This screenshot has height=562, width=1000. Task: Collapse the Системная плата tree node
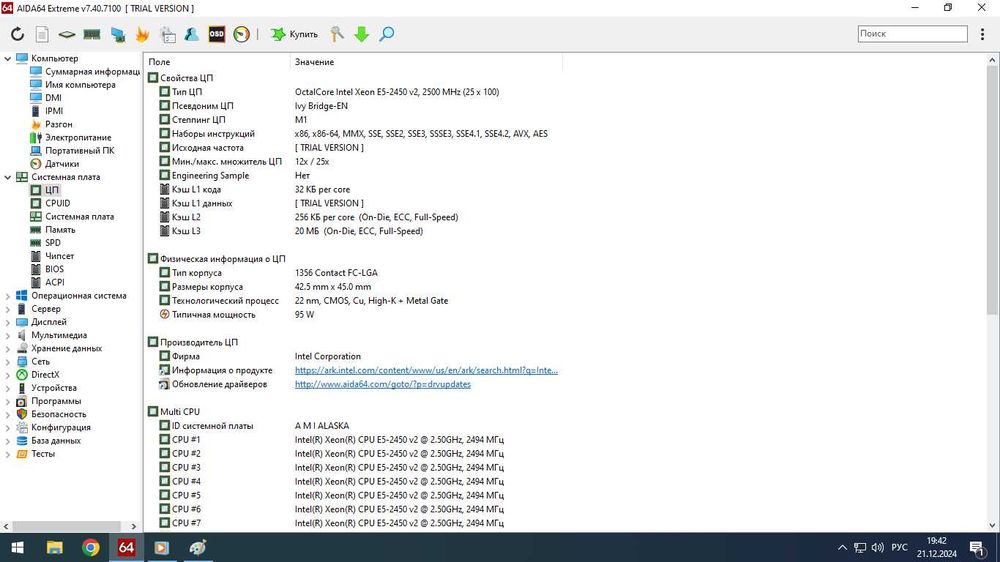(8, 177)
